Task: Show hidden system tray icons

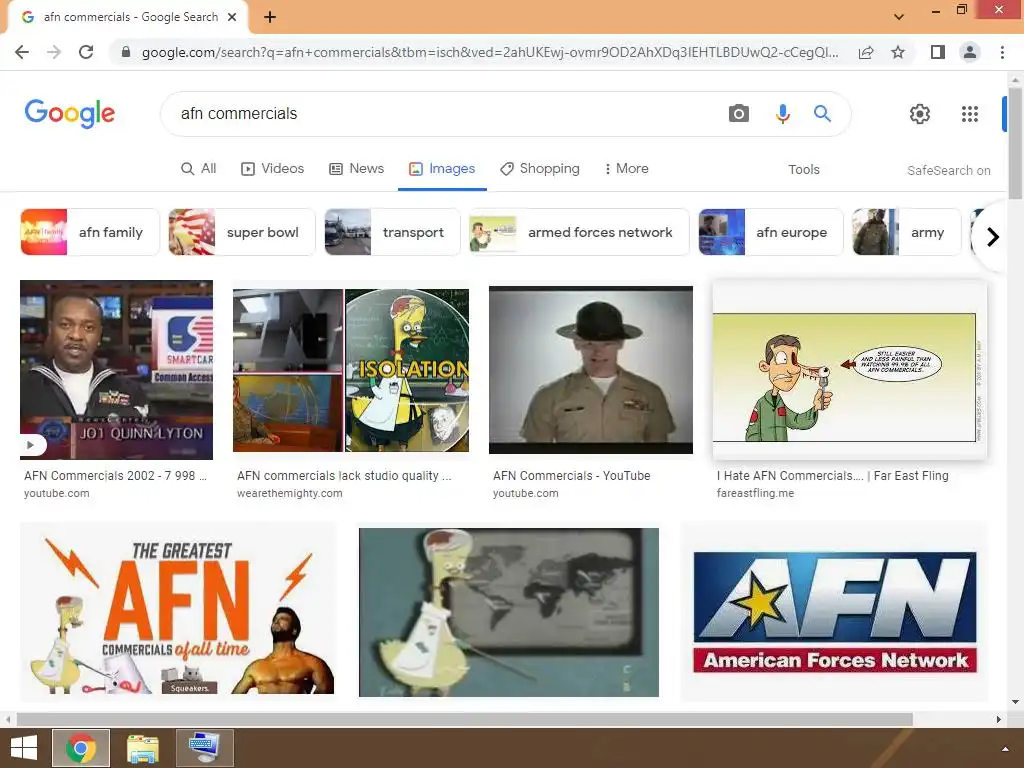Action: tap(1005, 748)
